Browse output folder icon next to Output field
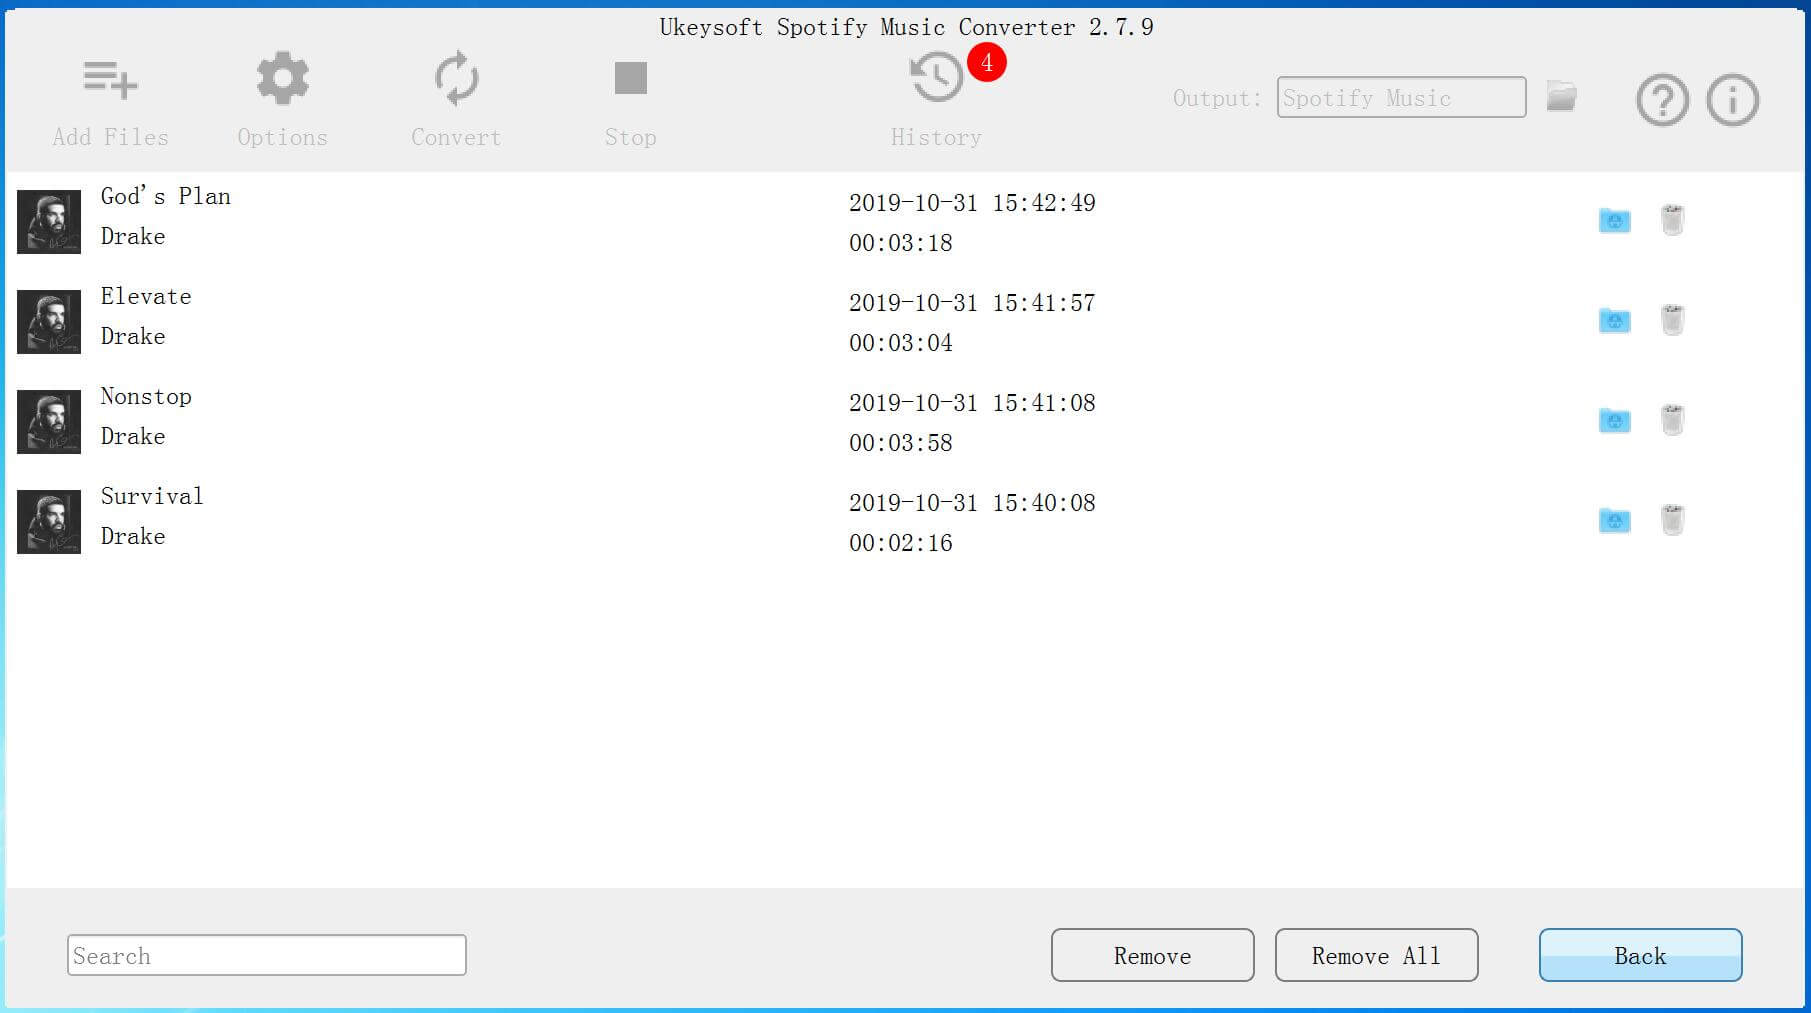The width and height of the screenshot is (1811, 1013). tap(1561, 96)
